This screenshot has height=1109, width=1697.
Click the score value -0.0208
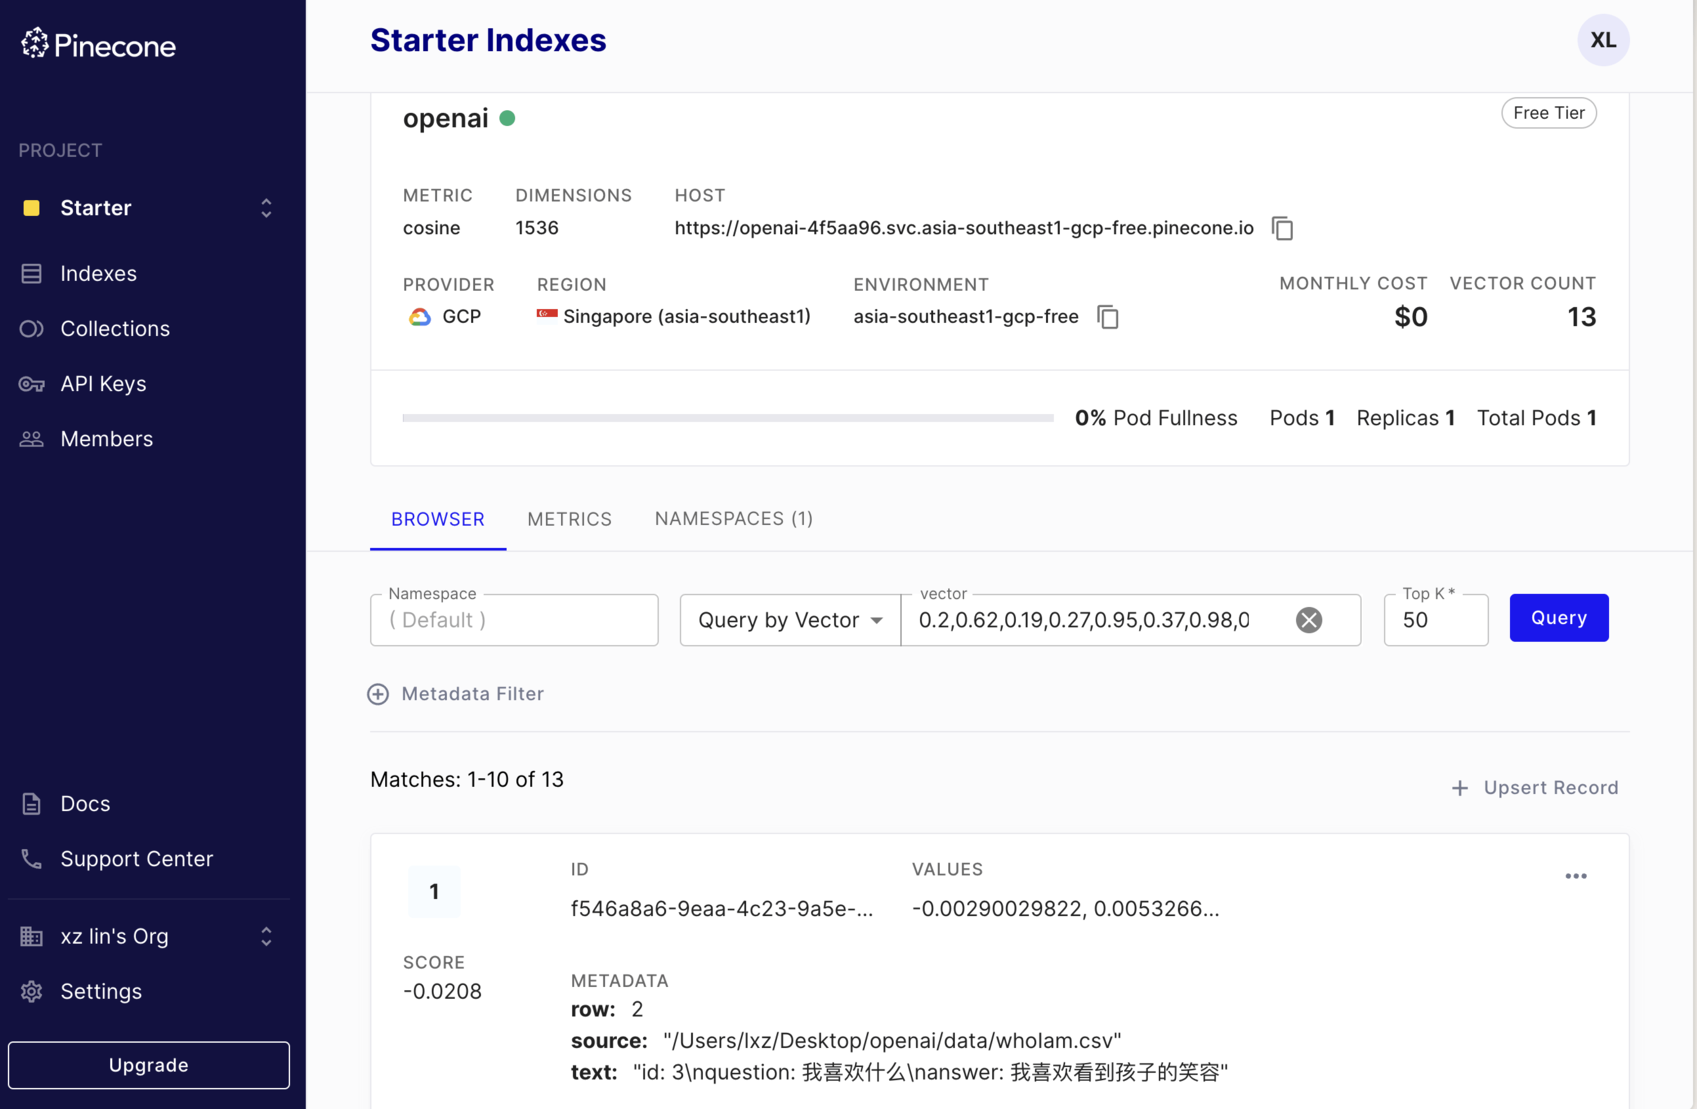point(442,991)
